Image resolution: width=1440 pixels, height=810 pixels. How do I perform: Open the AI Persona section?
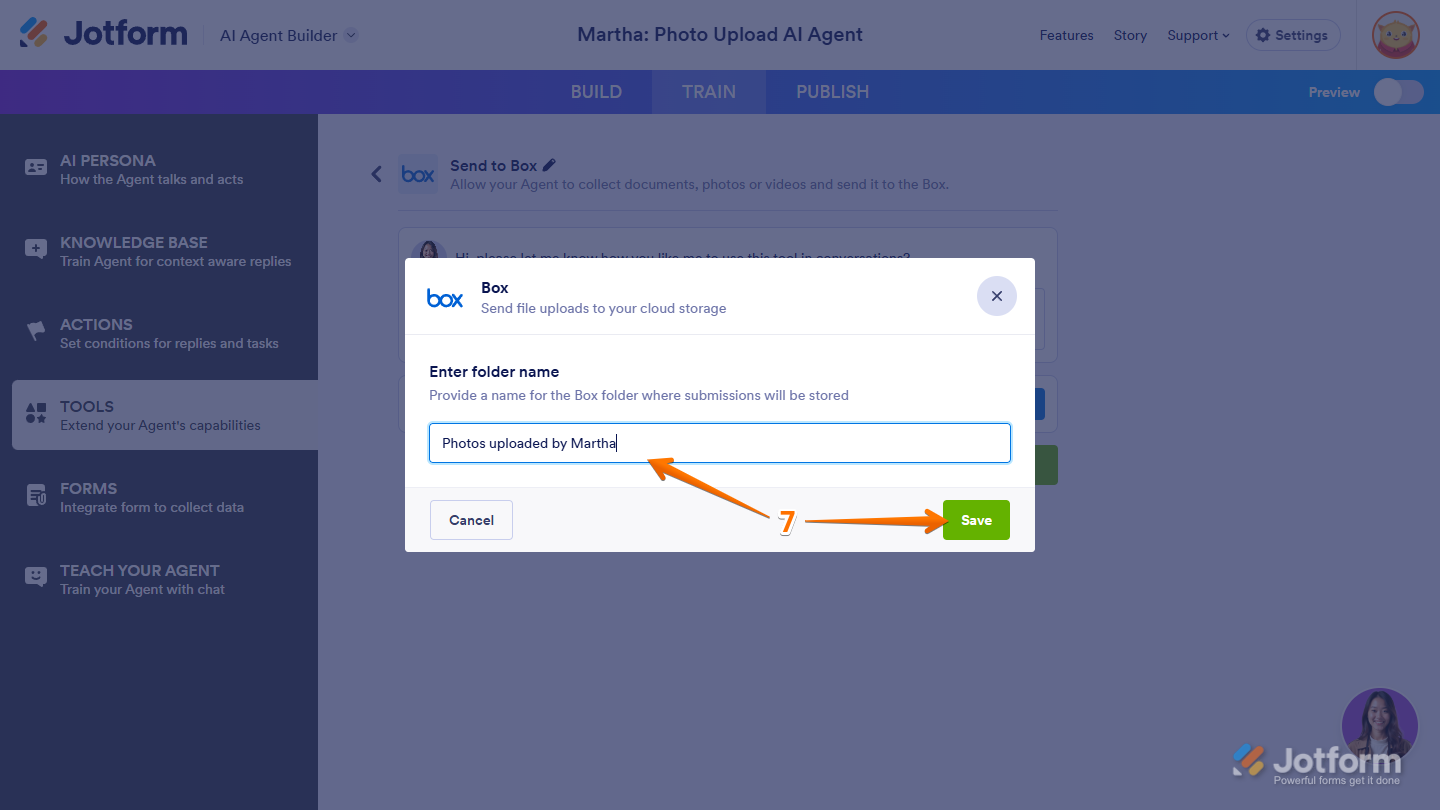tap(165, 169)
